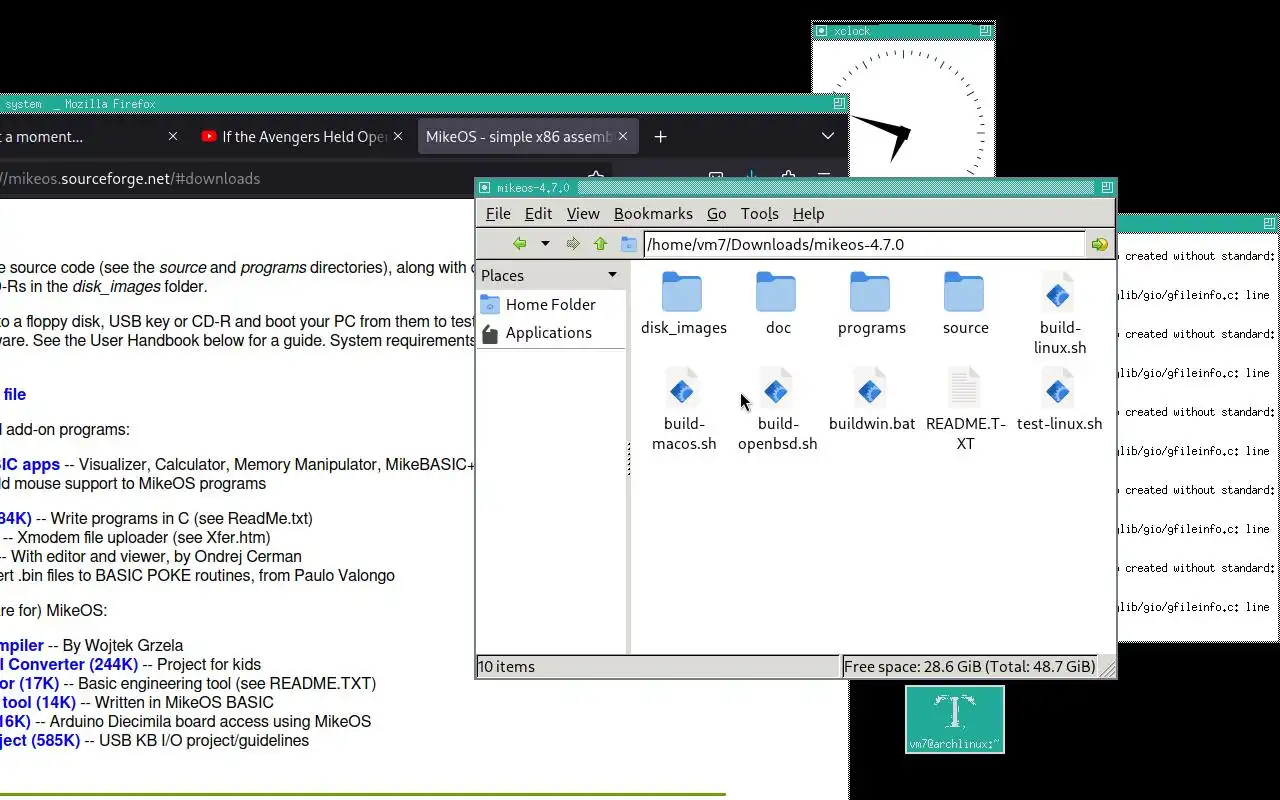
Task: Open the "tool (14K)" download link
Action: 39,703
